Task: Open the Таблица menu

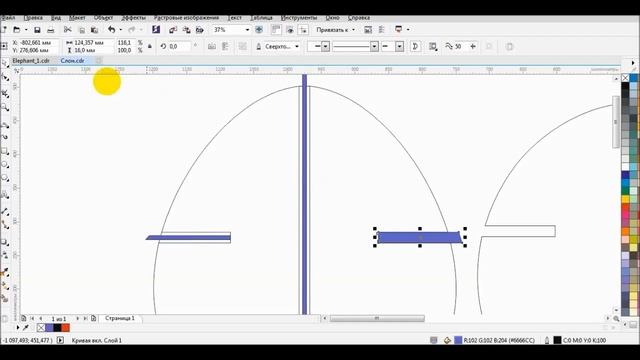Action: tap(261, 18)
